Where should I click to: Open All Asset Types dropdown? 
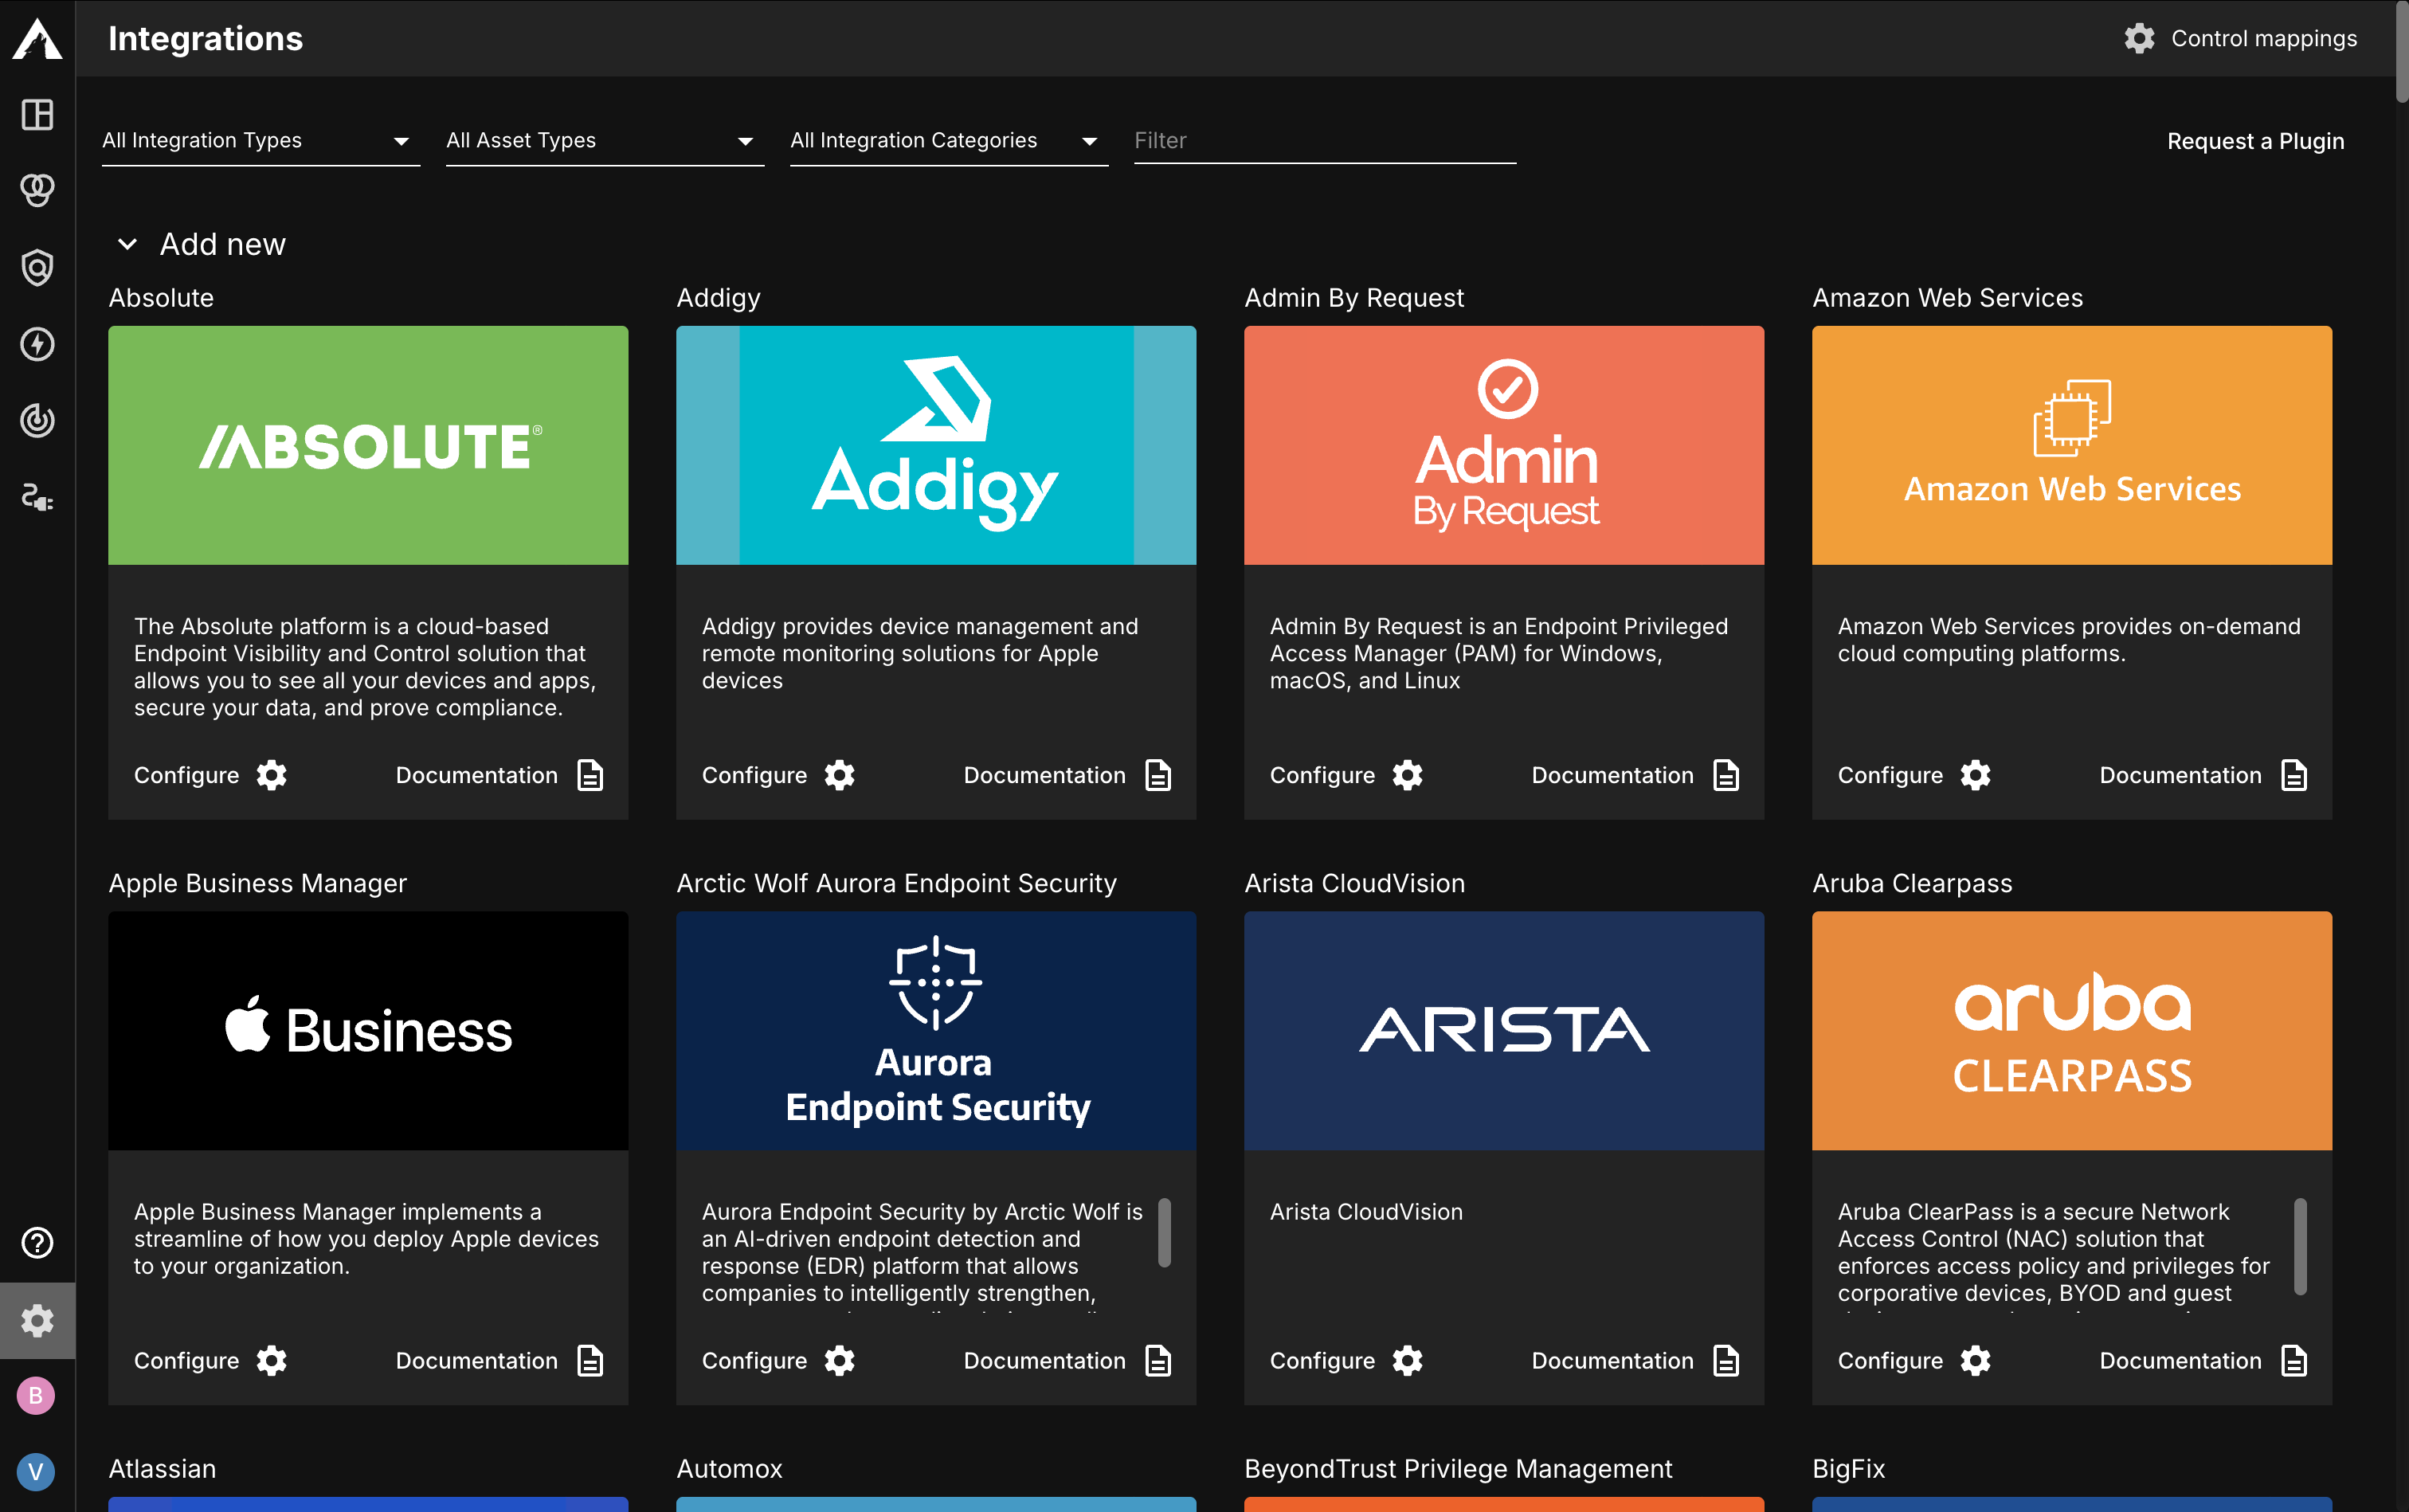coord(605,141)
